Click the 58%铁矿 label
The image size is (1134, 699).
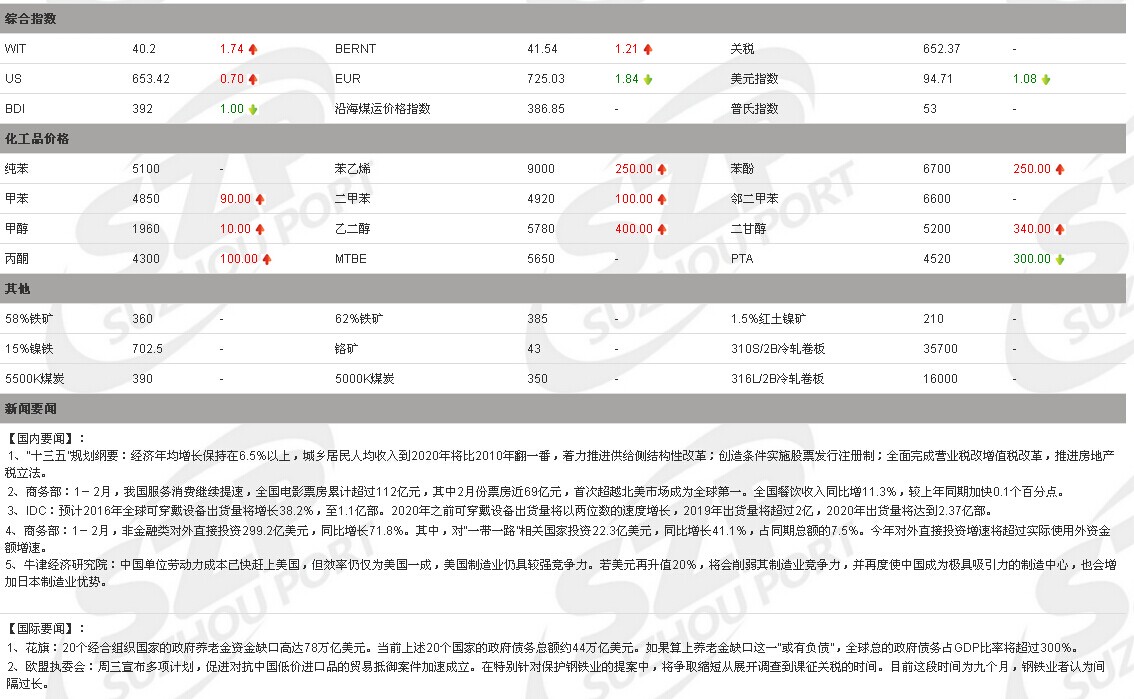click(x=29, y=319)
